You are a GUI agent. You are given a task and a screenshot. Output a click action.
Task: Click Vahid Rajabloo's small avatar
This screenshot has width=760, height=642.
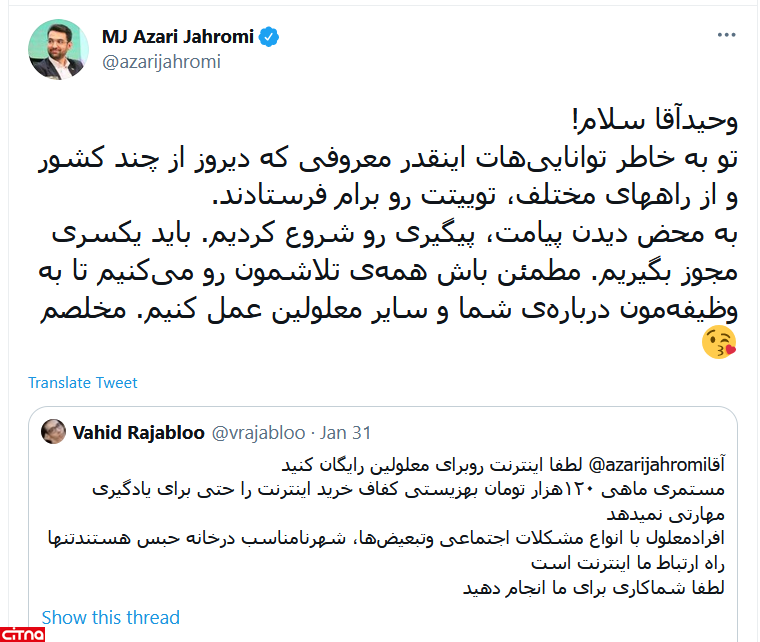(54, 433)
